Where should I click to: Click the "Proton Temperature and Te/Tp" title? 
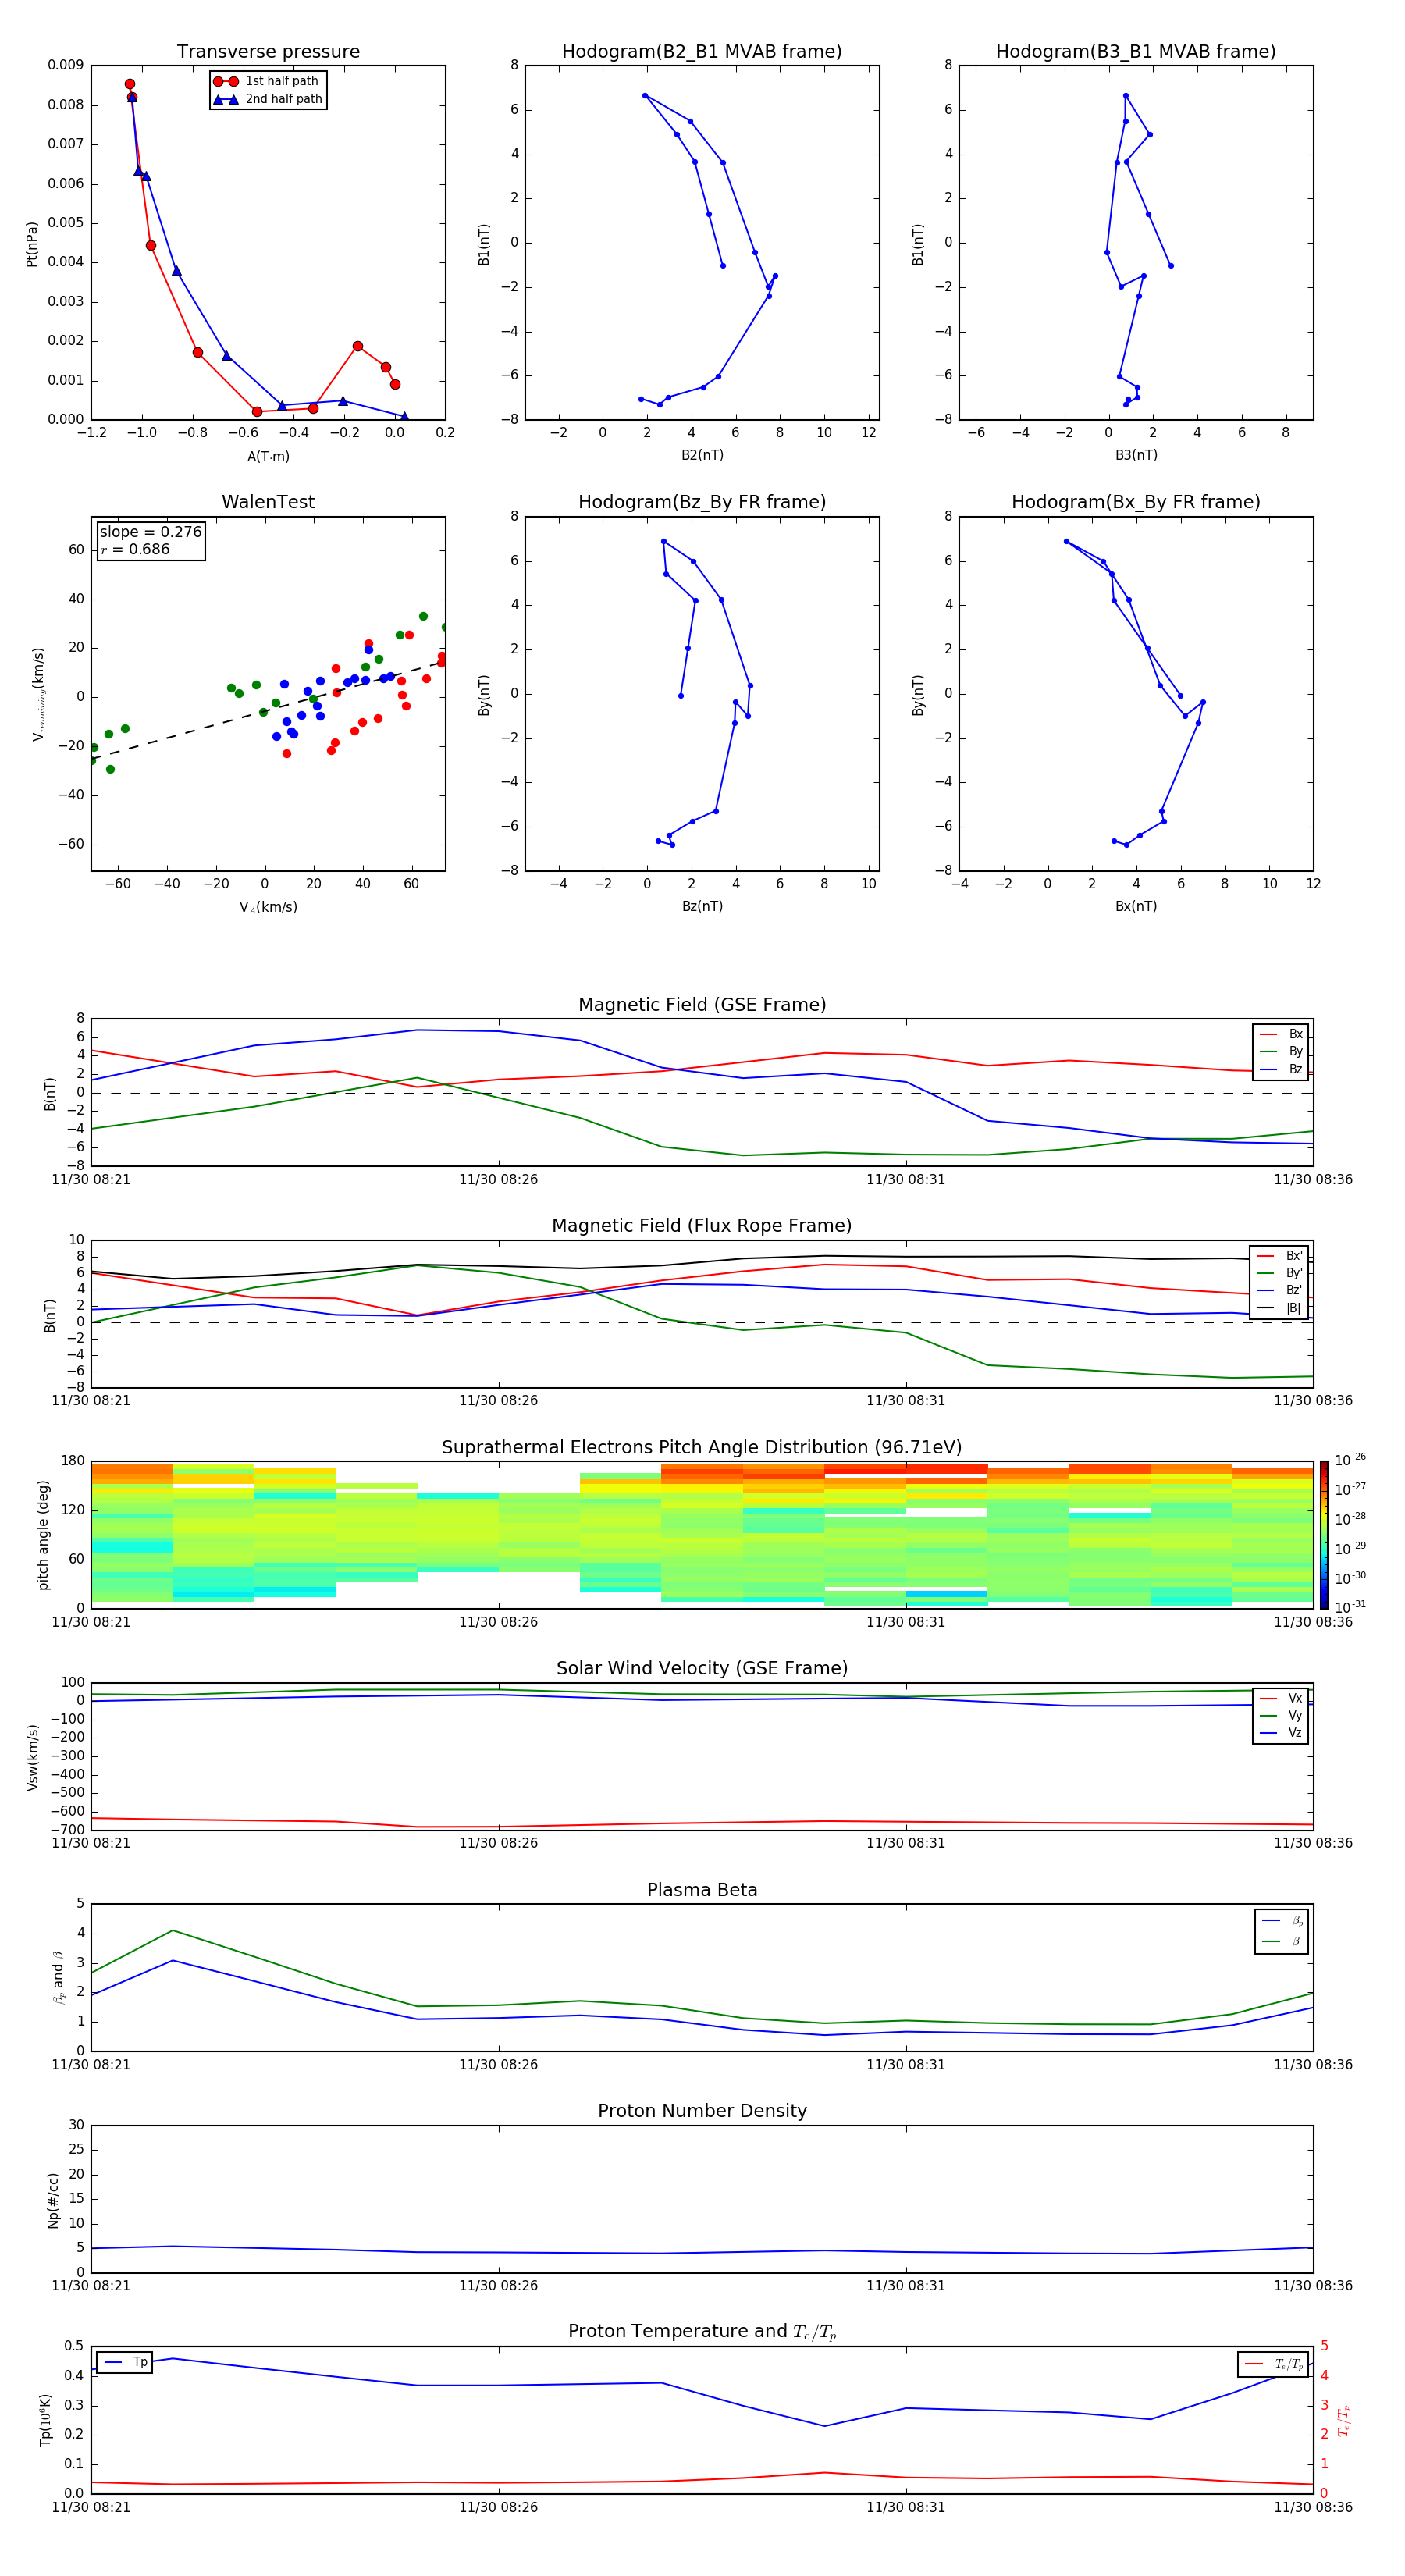702,2332
